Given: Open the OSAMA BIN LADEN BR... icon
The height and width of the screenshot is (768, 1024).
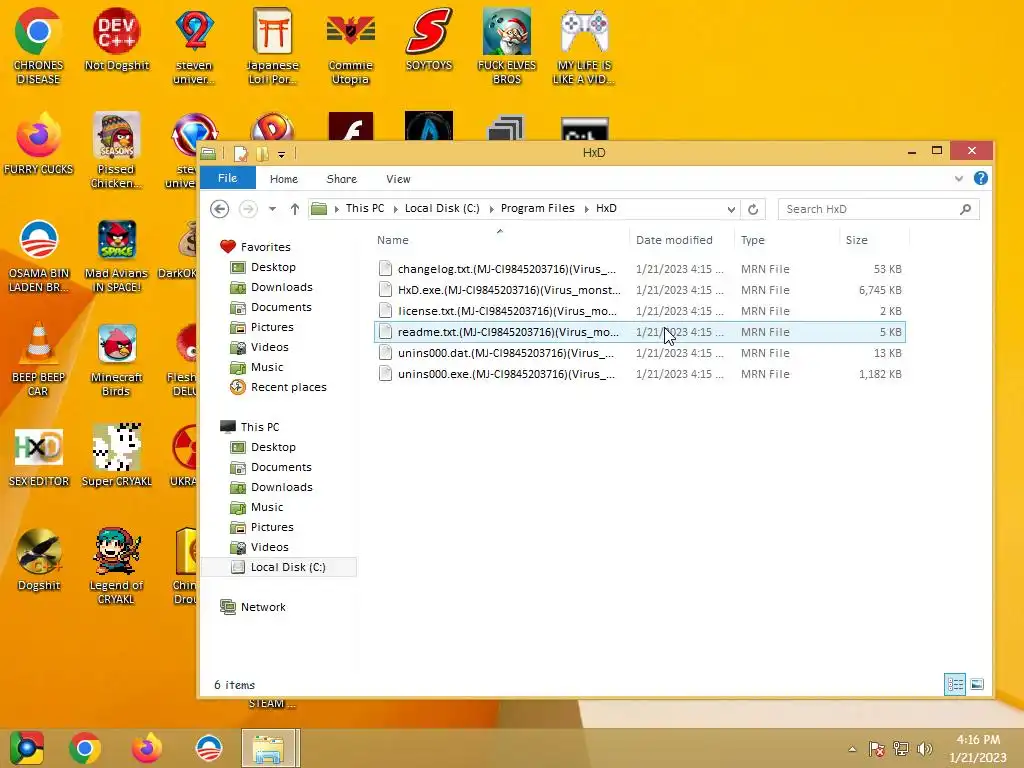Looking at the screenshot, I should pos(38,255).
